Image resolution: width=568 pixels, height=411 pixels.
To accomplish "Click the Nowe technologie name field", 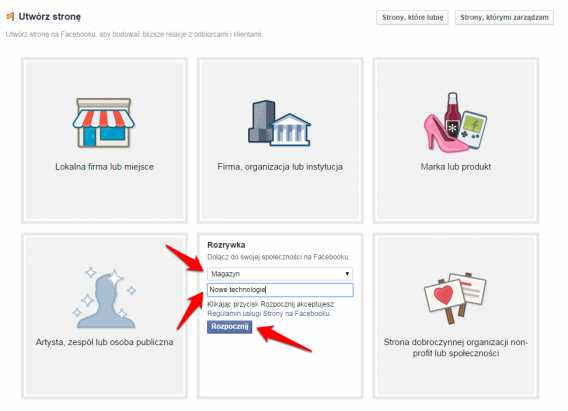I will 280,290.
